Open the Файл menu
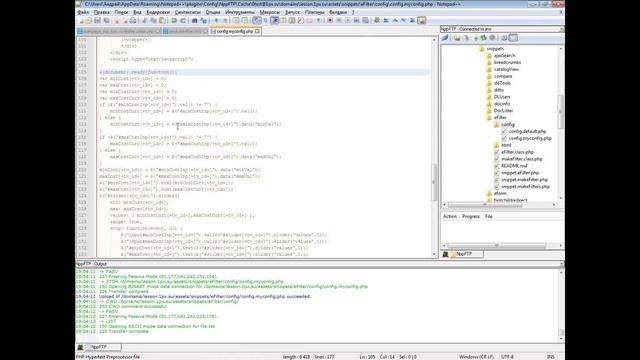Screen dimensions: 640x360 tap(83, 12)
